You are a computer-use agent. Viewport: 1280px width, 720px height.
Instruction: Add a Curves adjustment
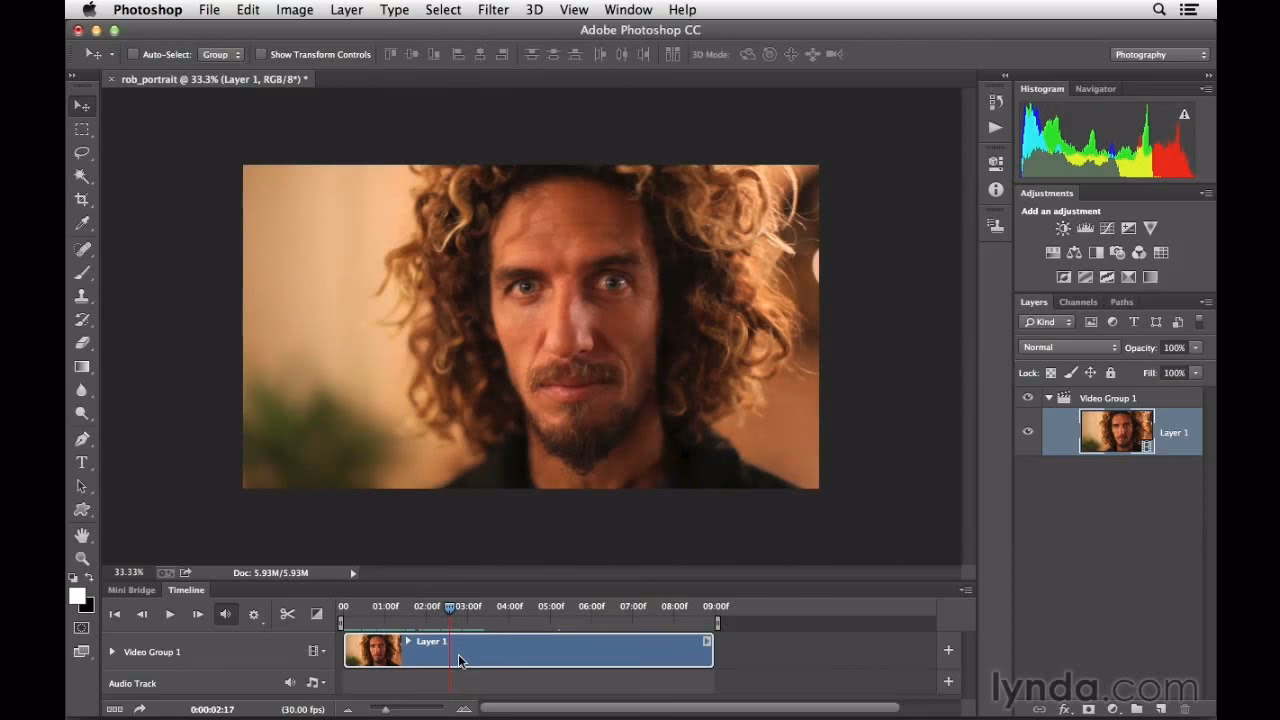[x=1107, y=228]
